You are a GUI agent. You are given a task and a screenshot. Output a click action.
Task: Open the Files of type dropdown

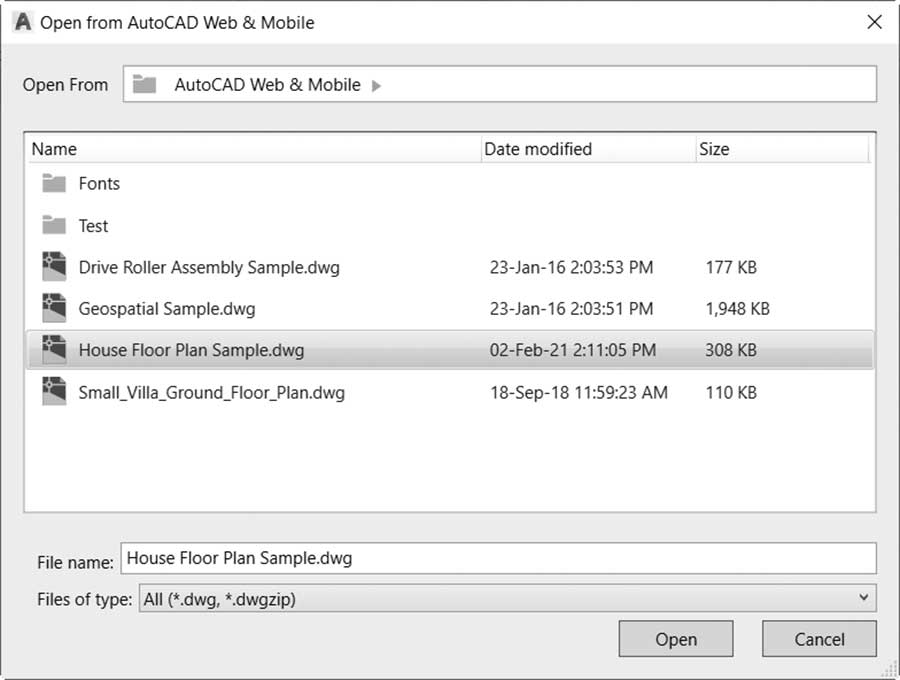(x=507, y=599)
